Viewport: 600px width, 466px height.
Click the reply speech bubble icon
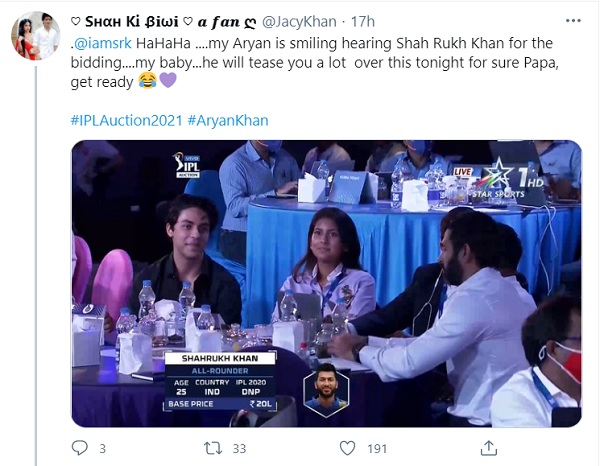coord(80,448)
